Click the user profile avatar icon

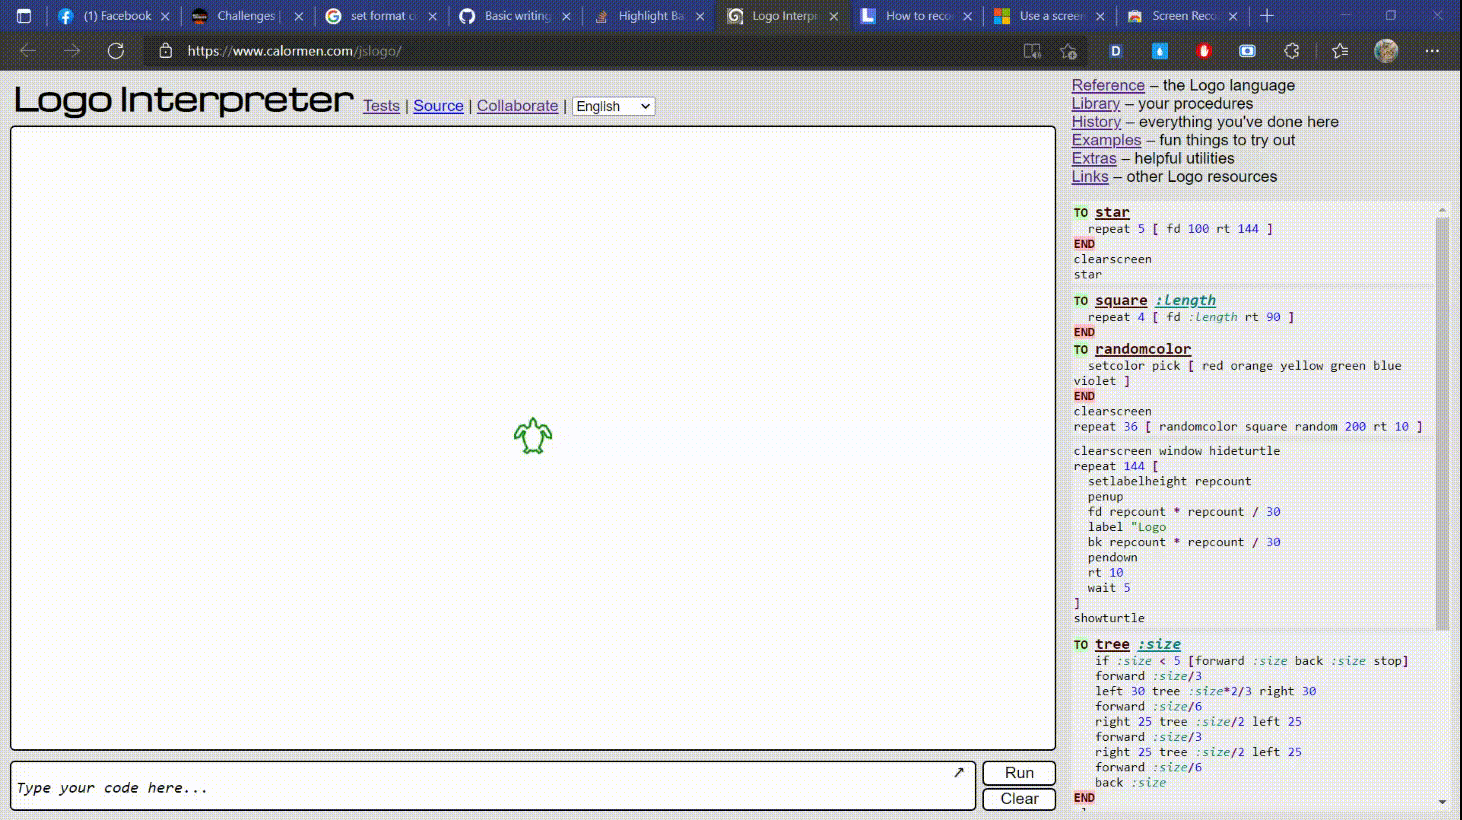click(1386, 51)
